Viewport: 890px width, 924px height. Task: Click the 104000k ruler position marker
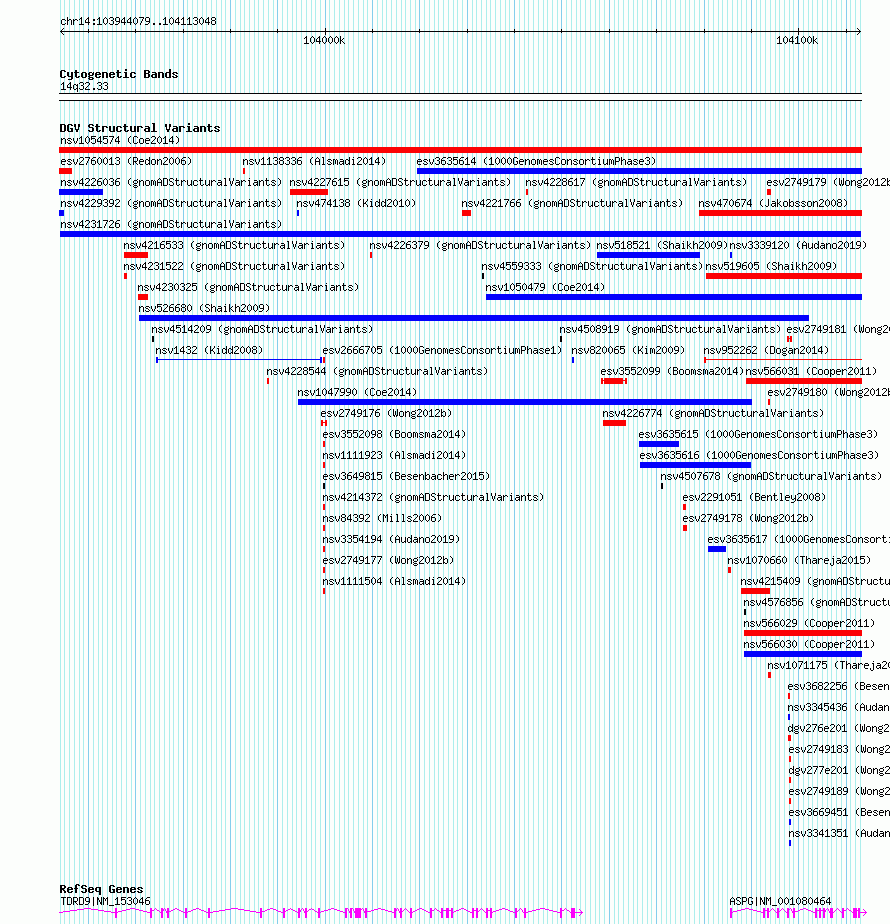[x=324, y=41]
